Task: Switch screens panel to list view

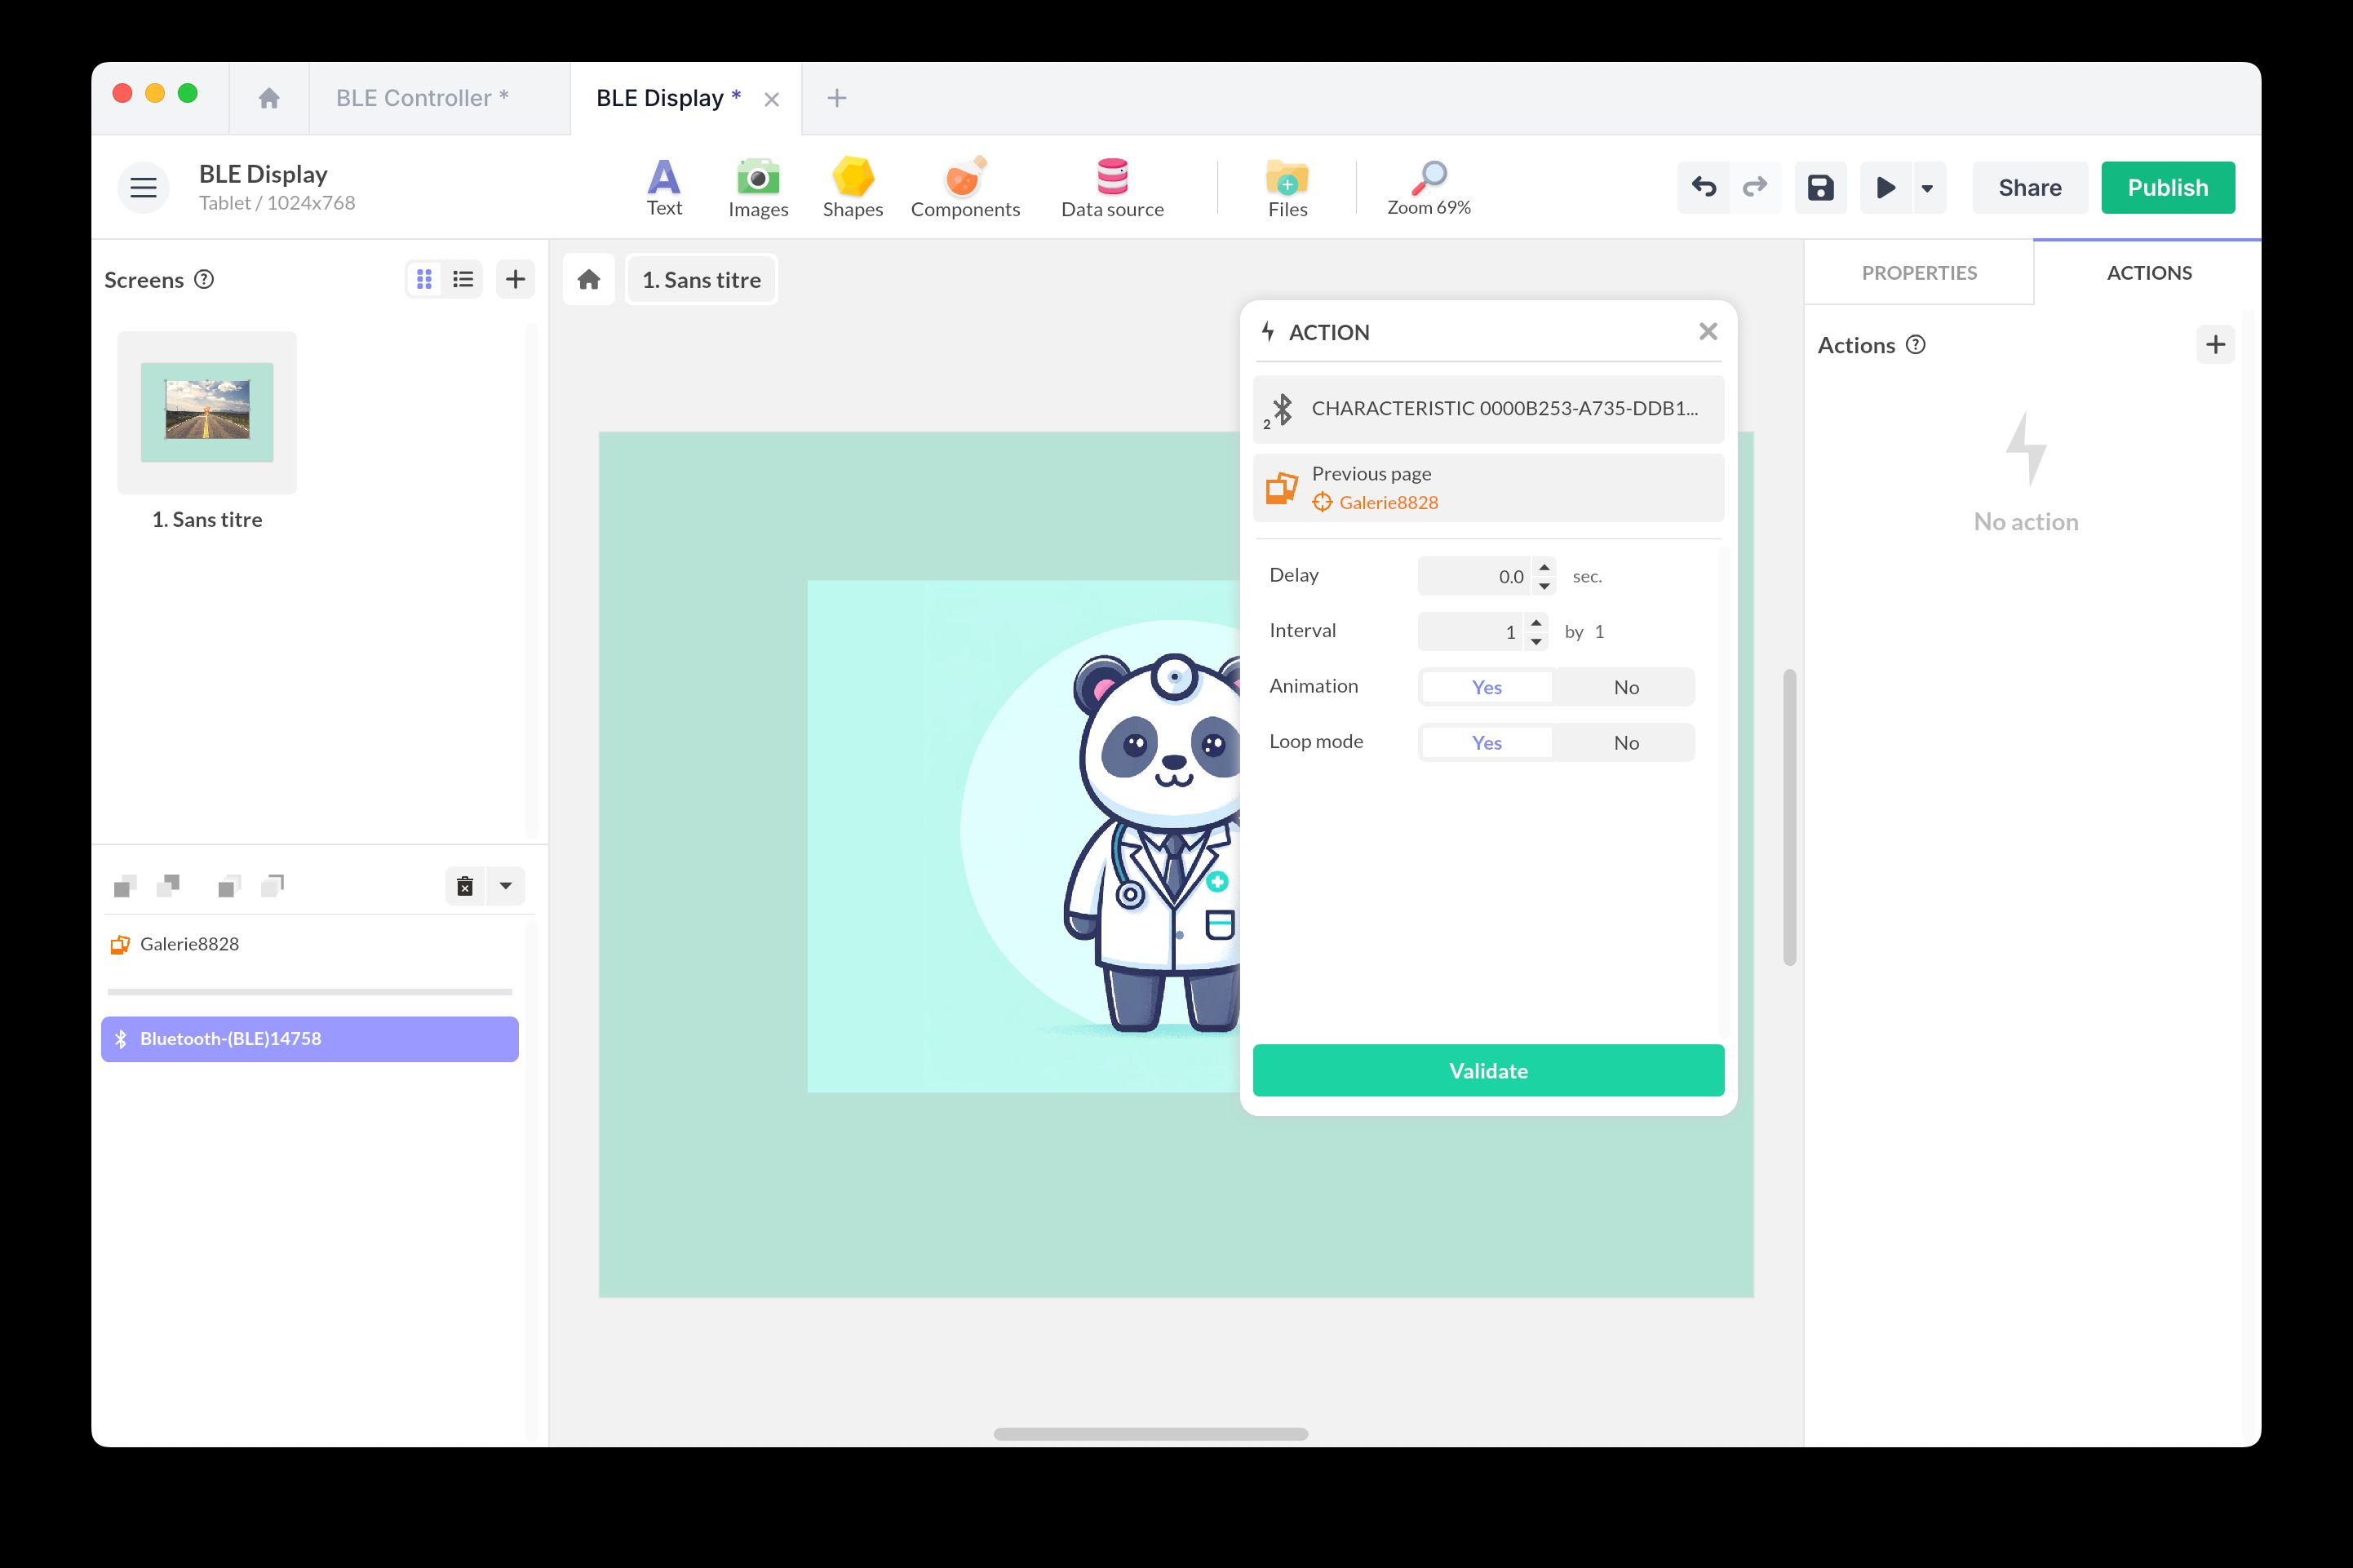Action: pyautogui.click(x=463, y=279)
